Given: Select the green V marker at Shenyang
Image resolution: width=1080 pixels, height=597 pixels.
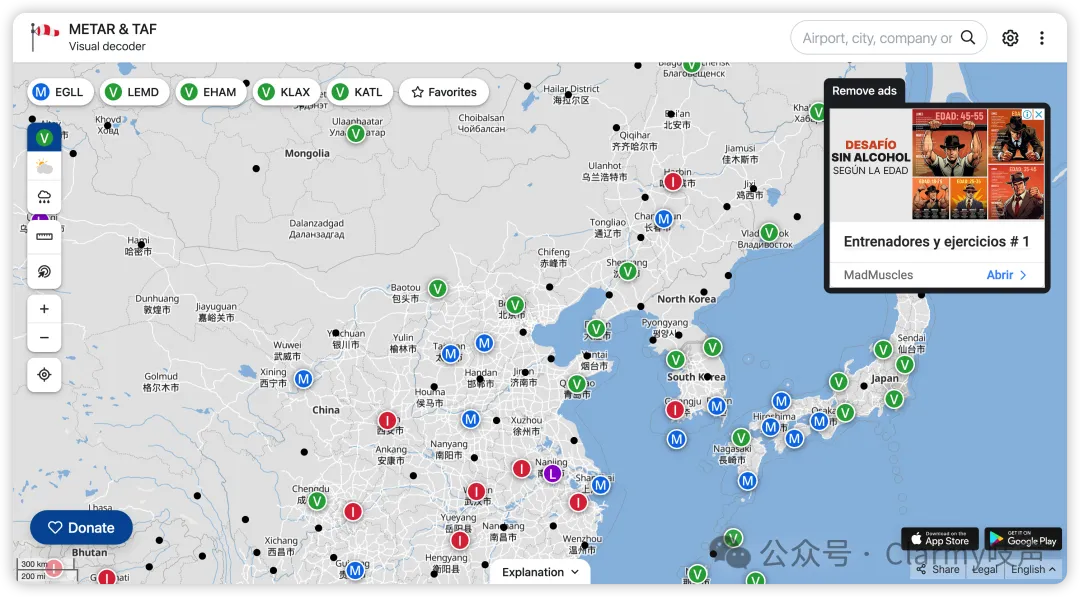Looking at the screenshot, I should (627, 271).
